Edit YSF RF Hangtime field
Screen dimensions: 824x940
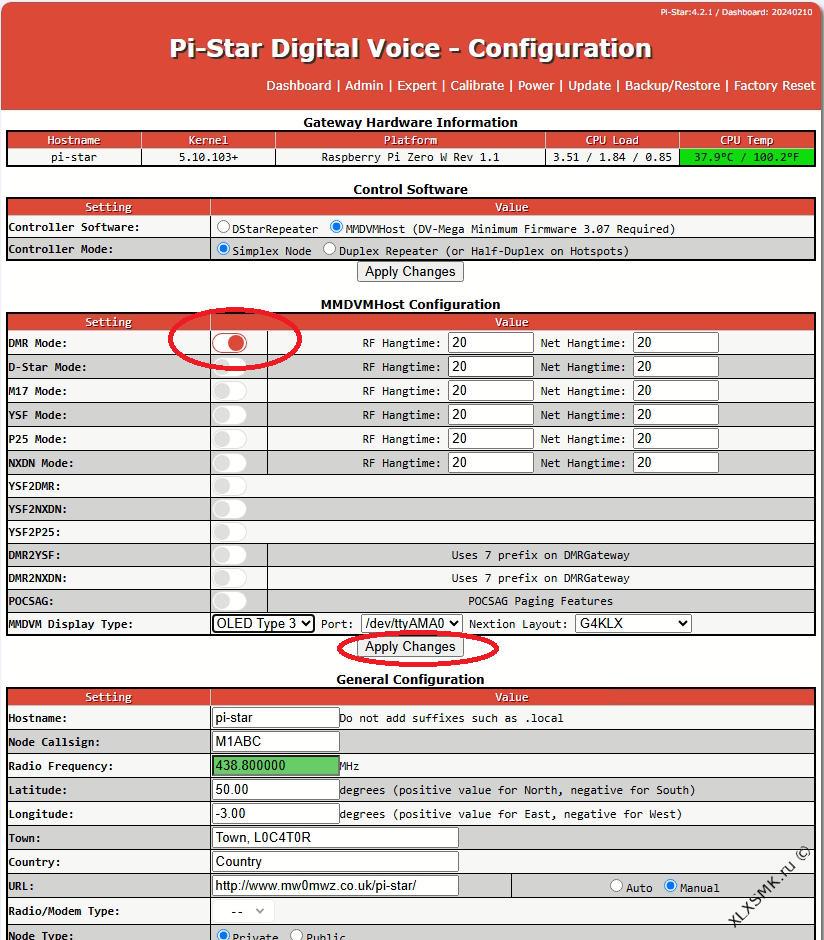click(491, 414)
